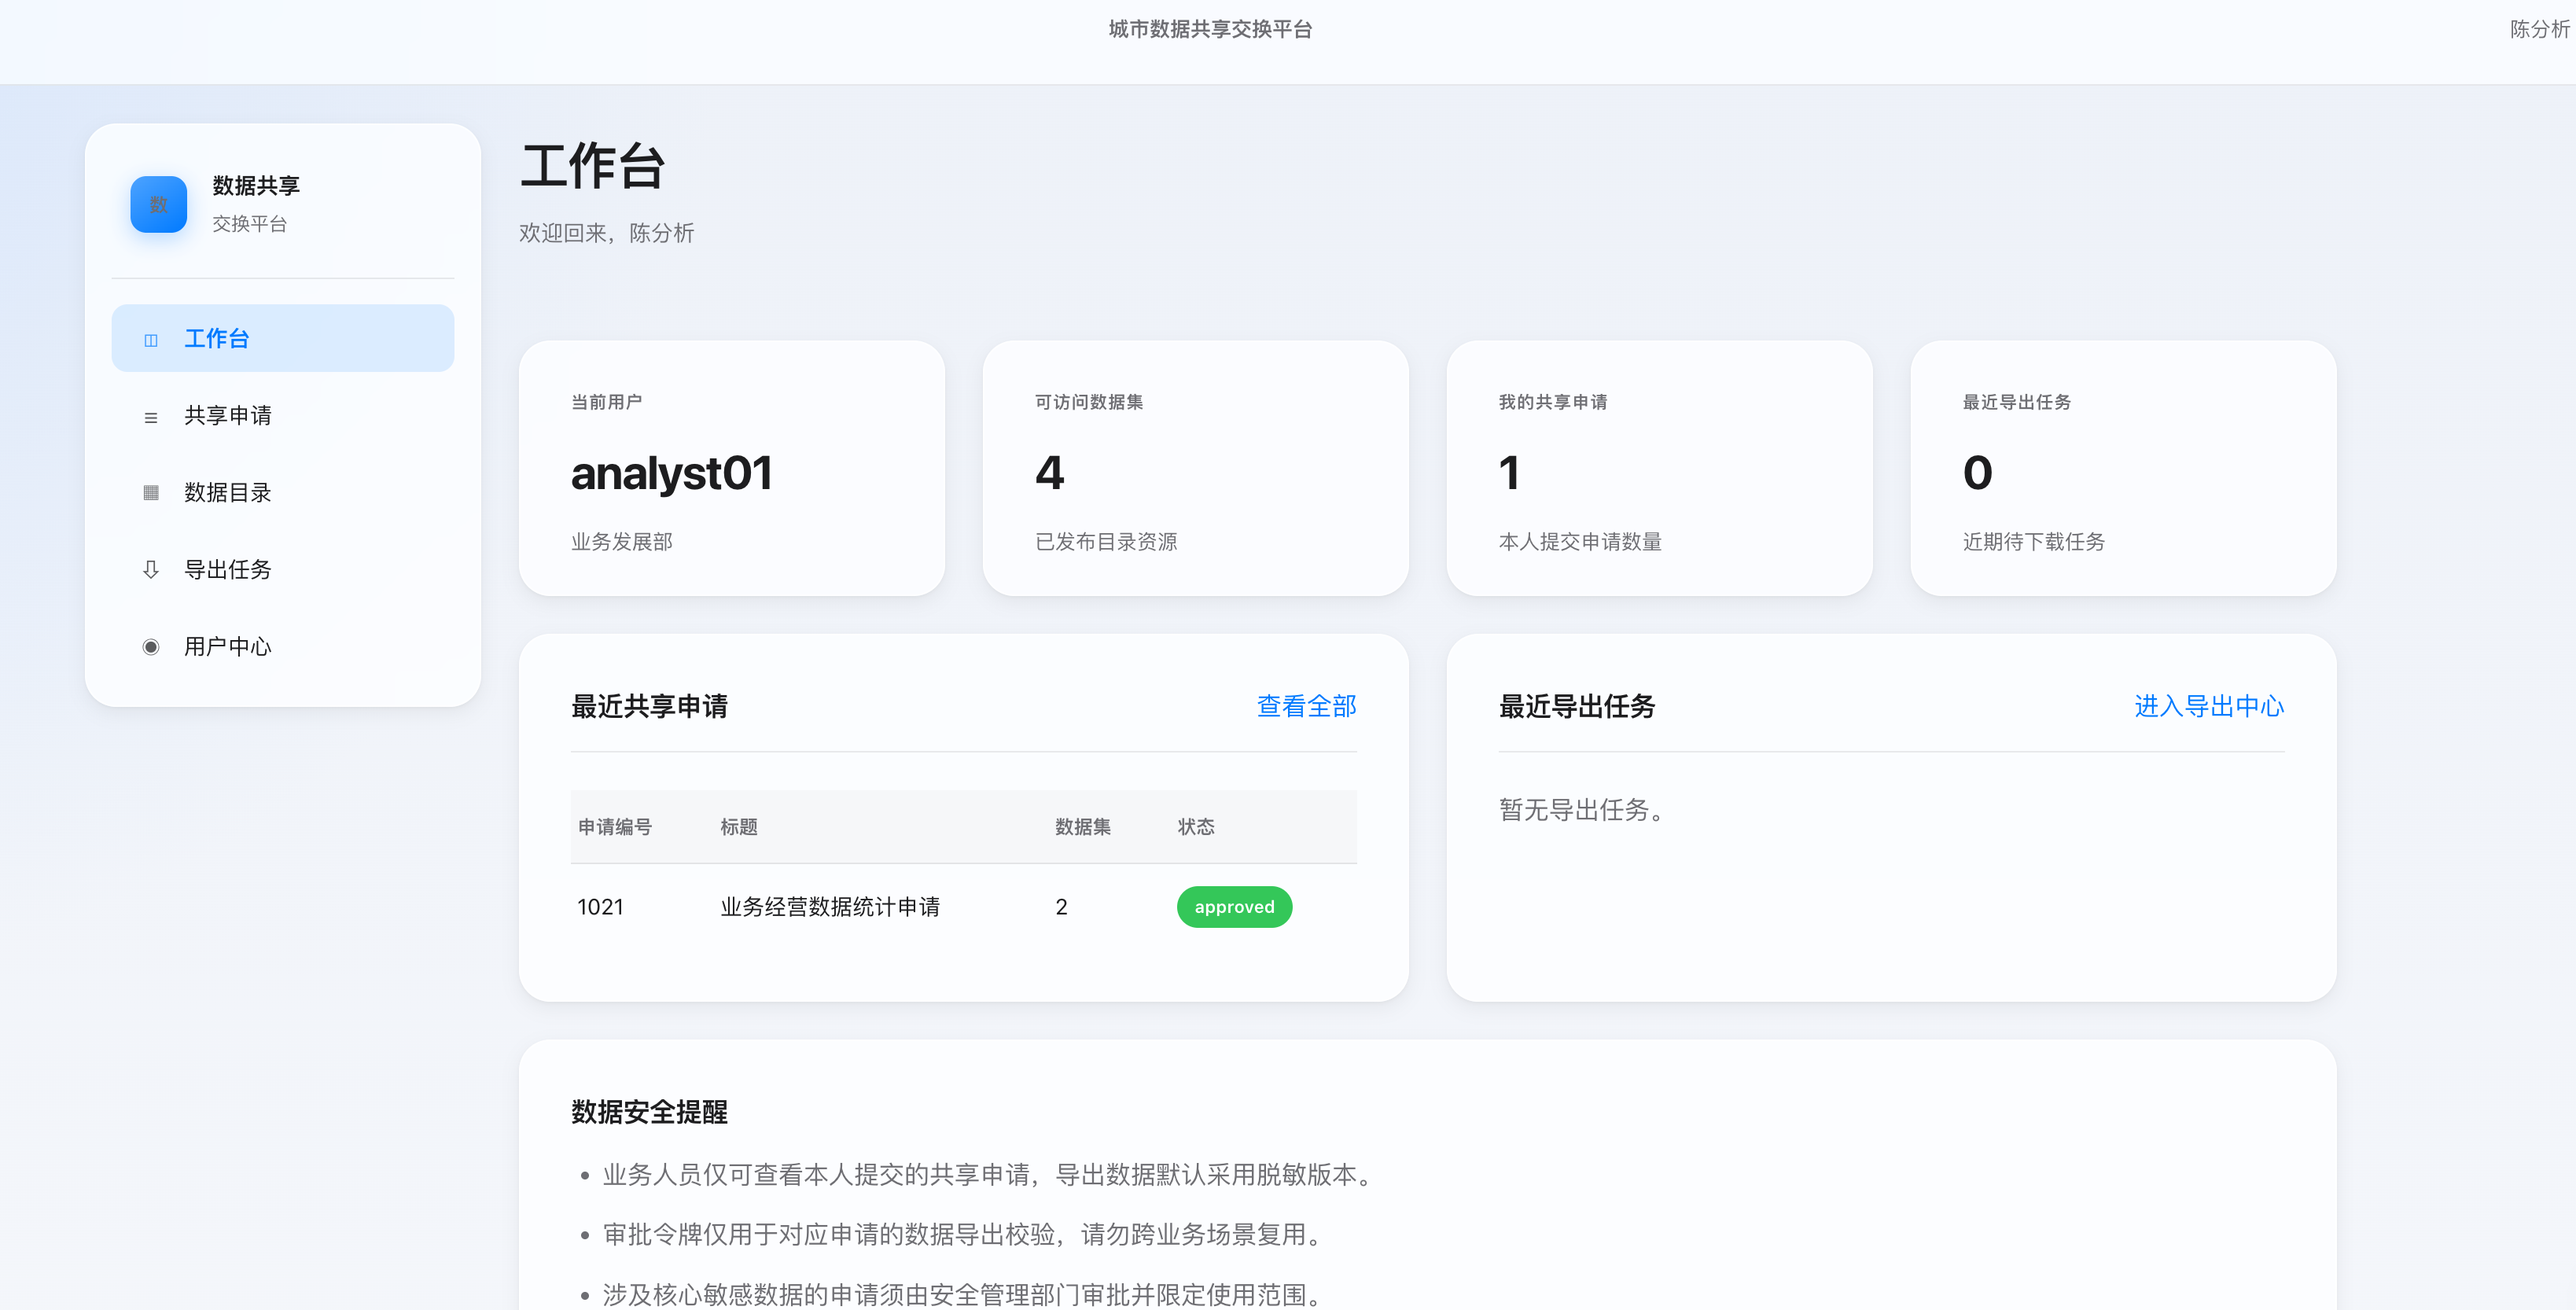Click the 城市数据共享交换平台 header title
Image resolution: width=2576 pixels, height=1310 pixels.
coord(1210,29)
